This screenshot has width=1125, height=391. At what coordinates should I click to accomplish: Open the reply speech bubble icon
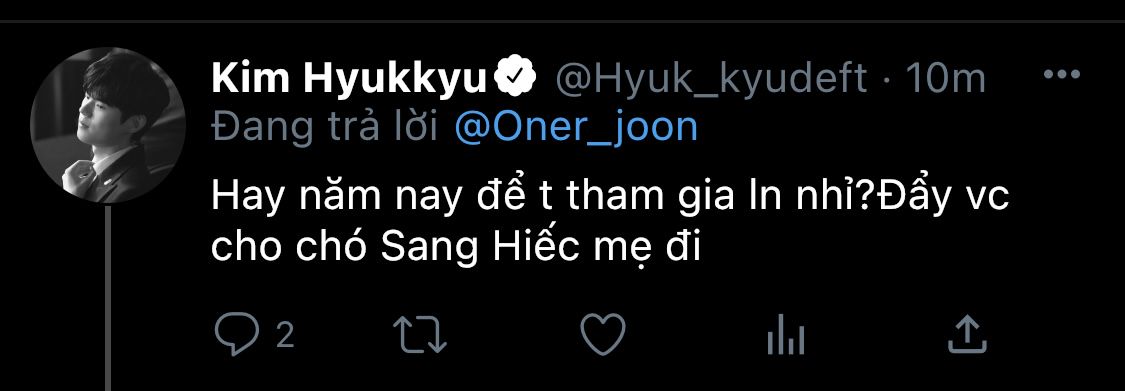coord(237,336)
